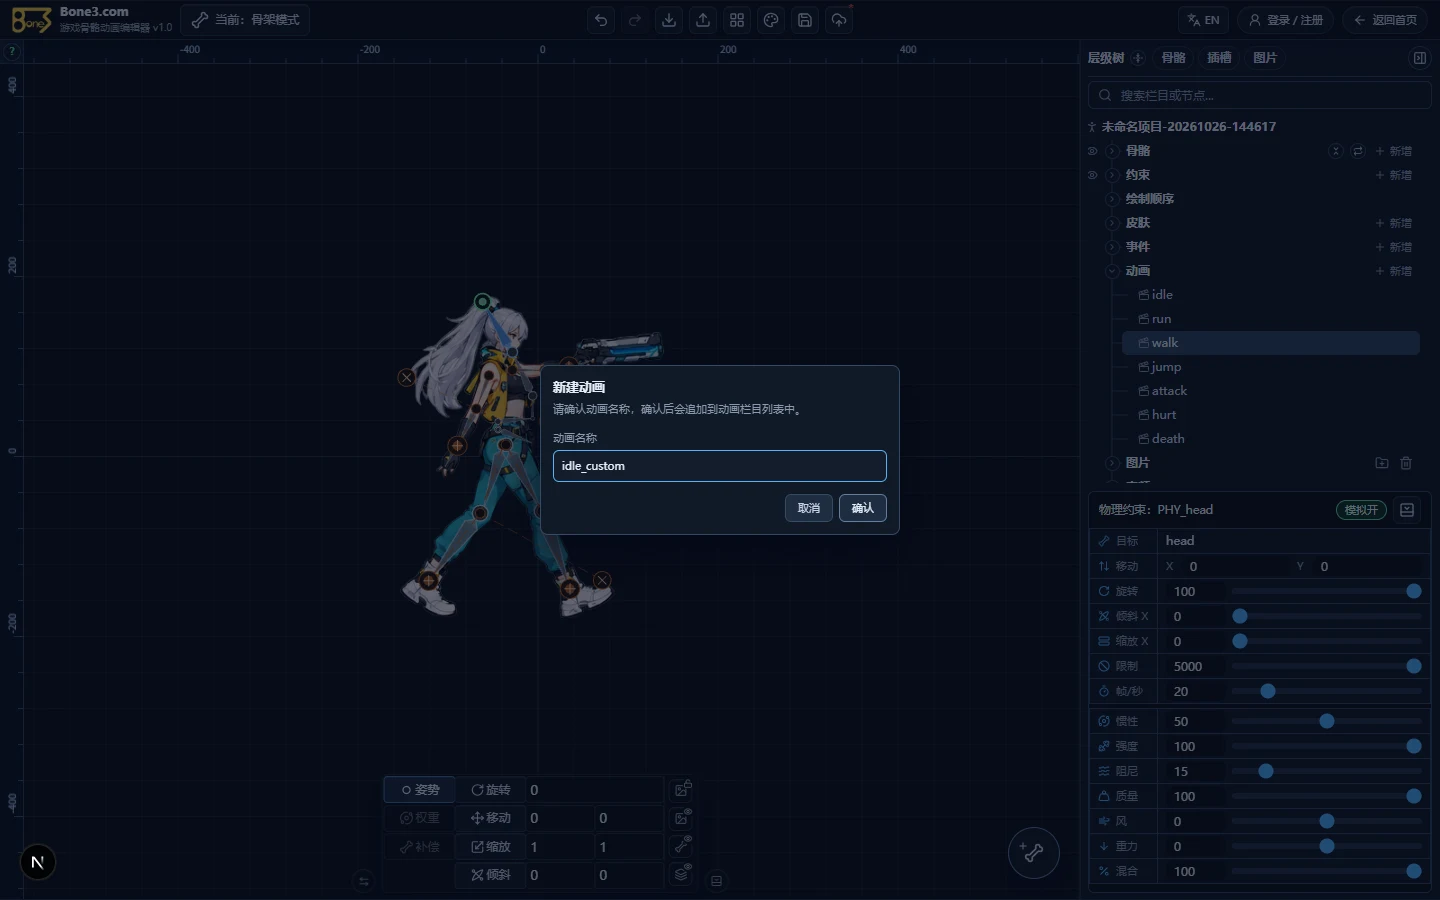Click the upload/export icon in top toolbar

coord(703,20)
